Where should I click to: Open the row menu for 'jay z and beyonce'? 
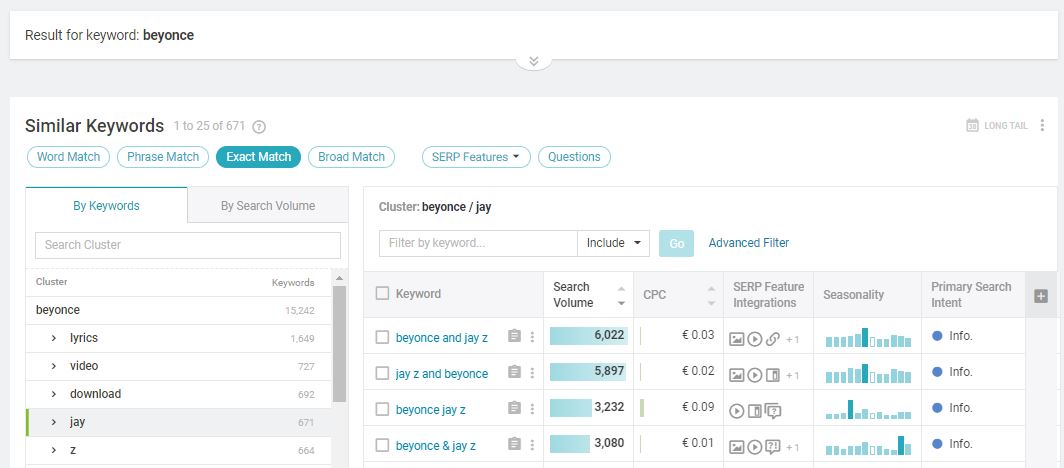pyautogui.click(x=533, y=372)
